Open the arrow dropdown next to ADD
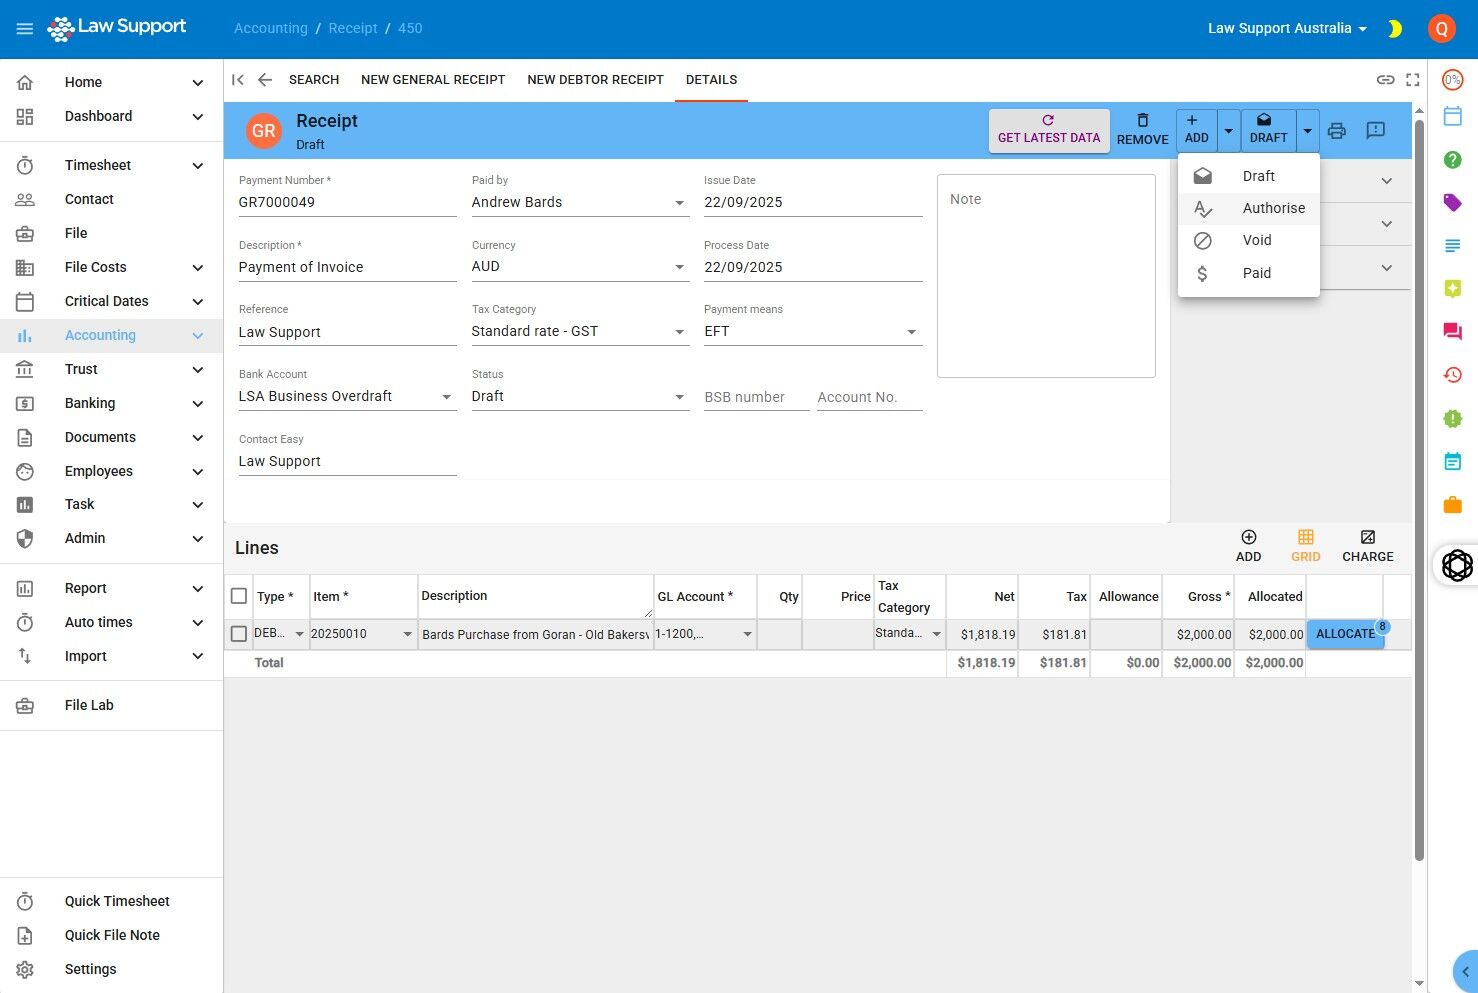Screen dimensions: 1478x993 click(x=1229, y=131)
